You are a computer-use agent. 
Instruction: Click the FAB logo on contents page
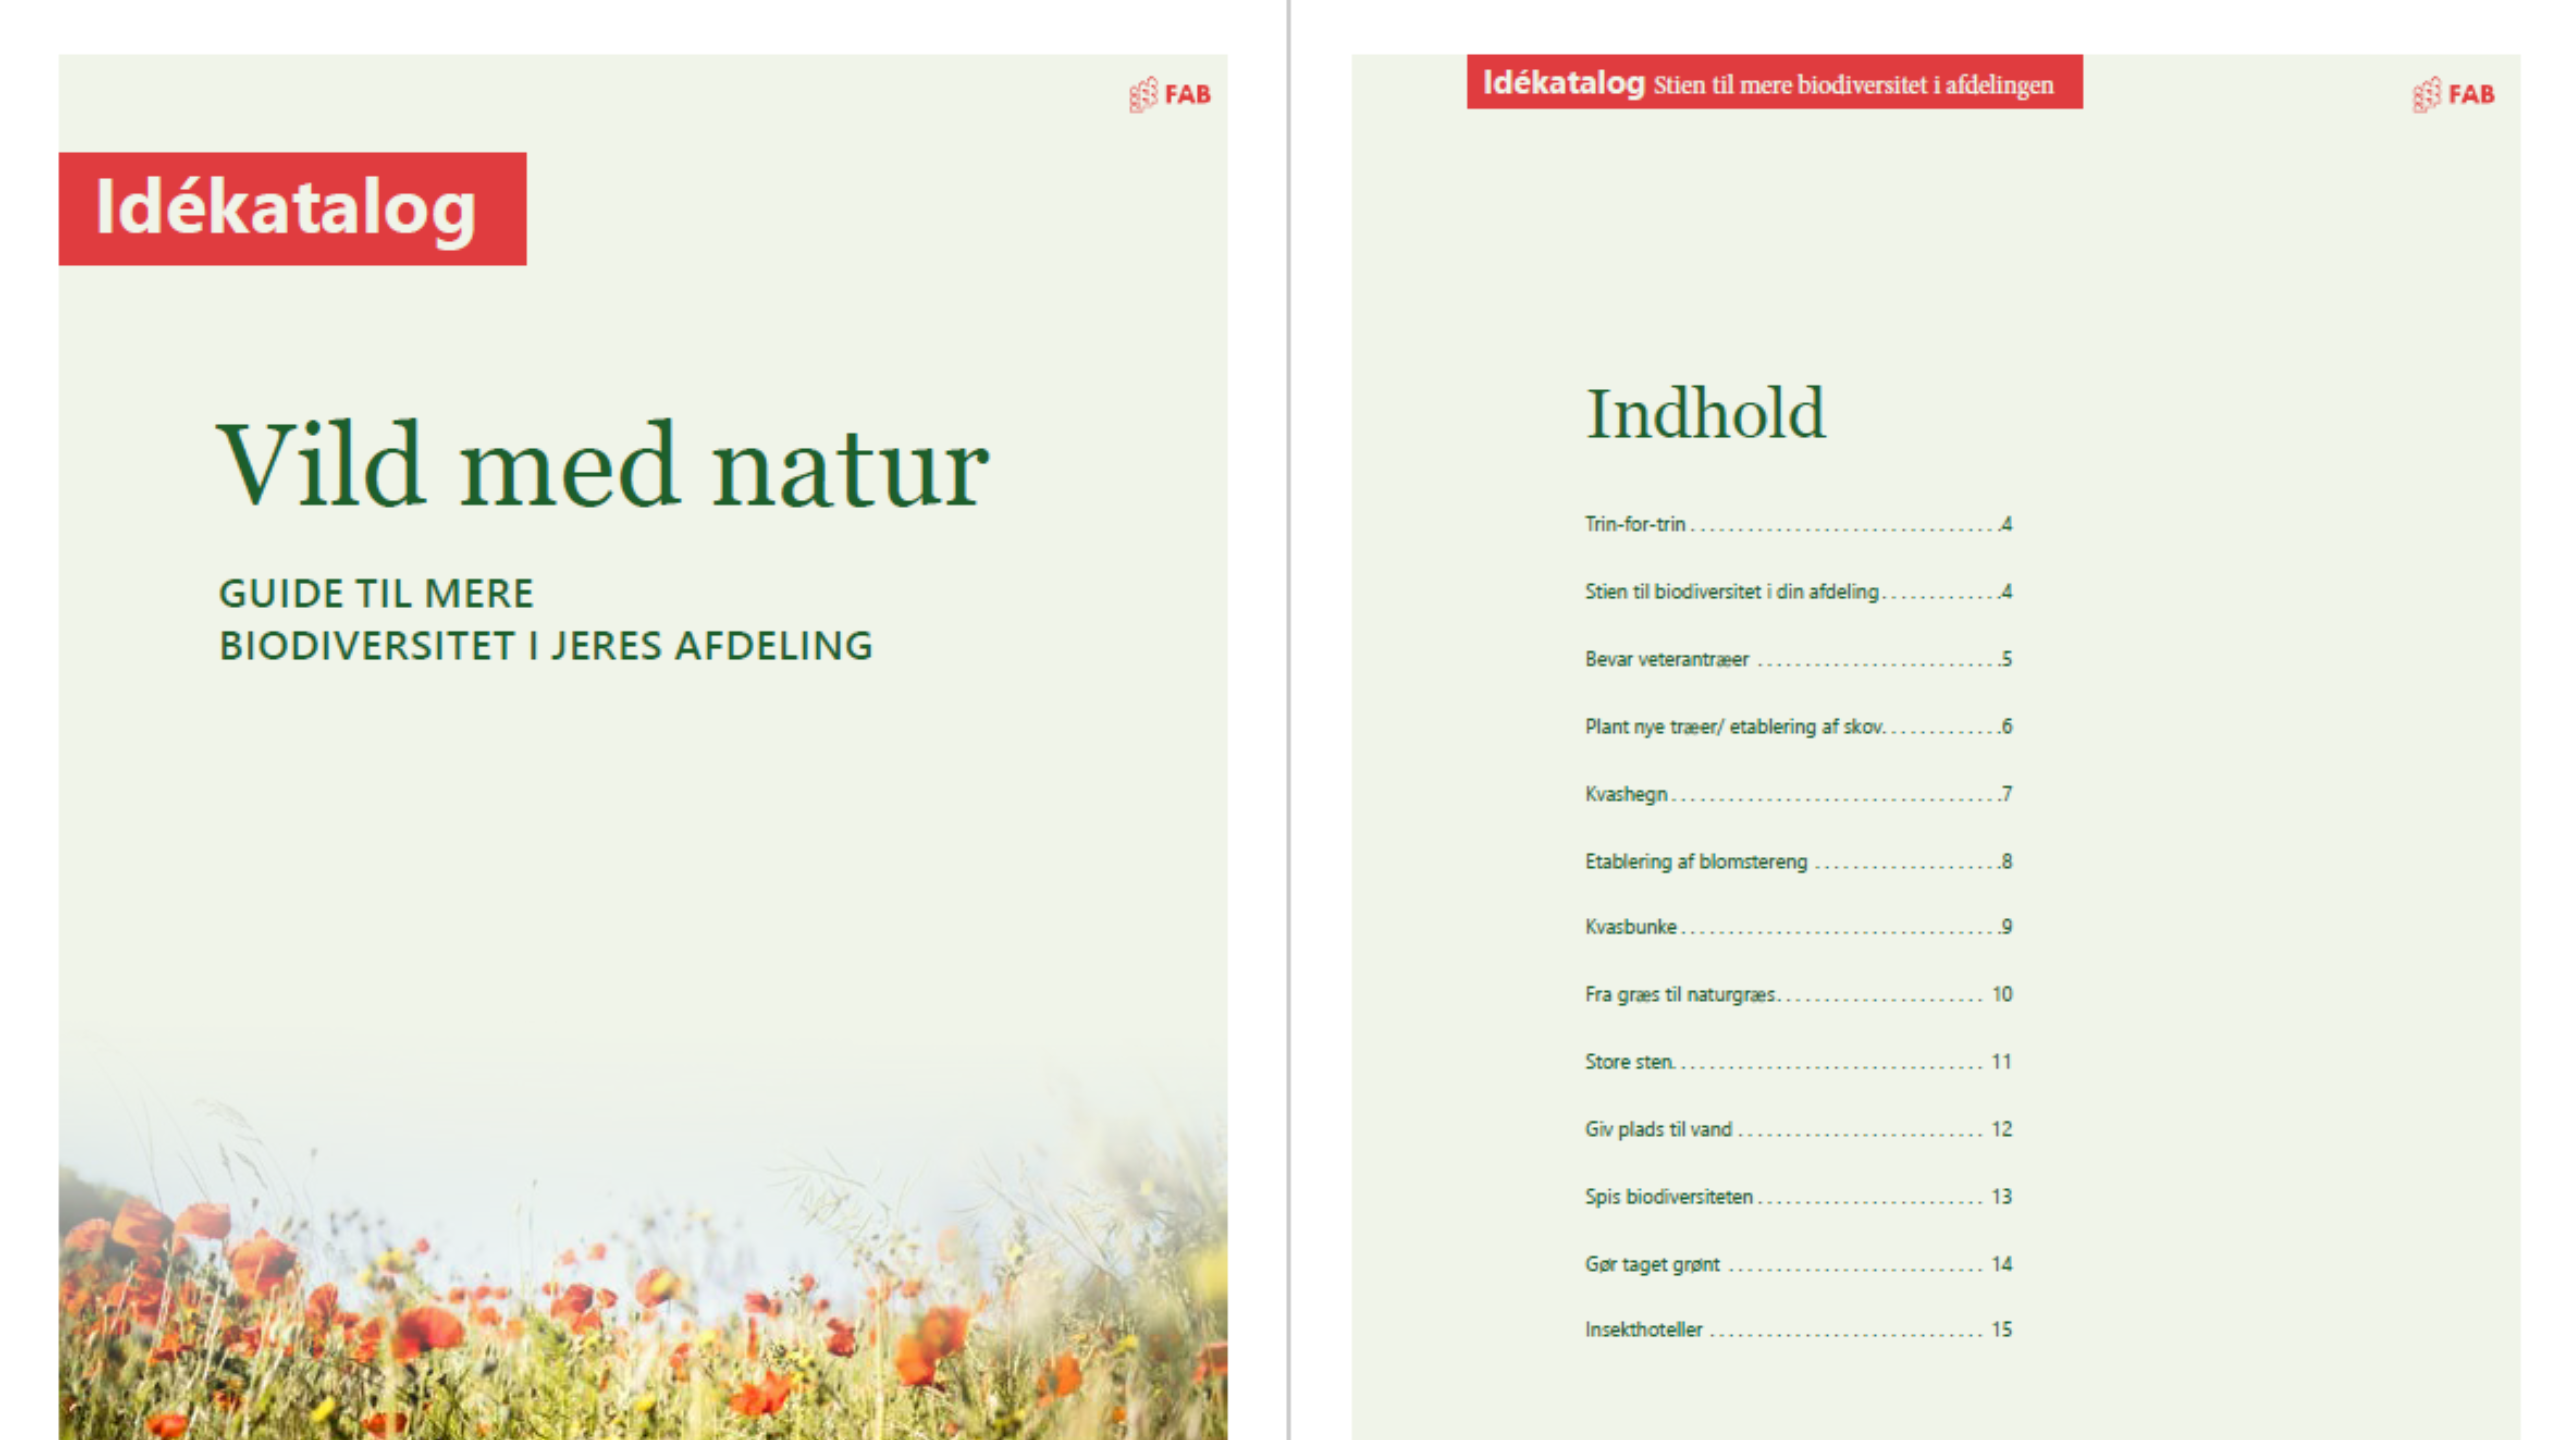click(x=2453, y=95)
